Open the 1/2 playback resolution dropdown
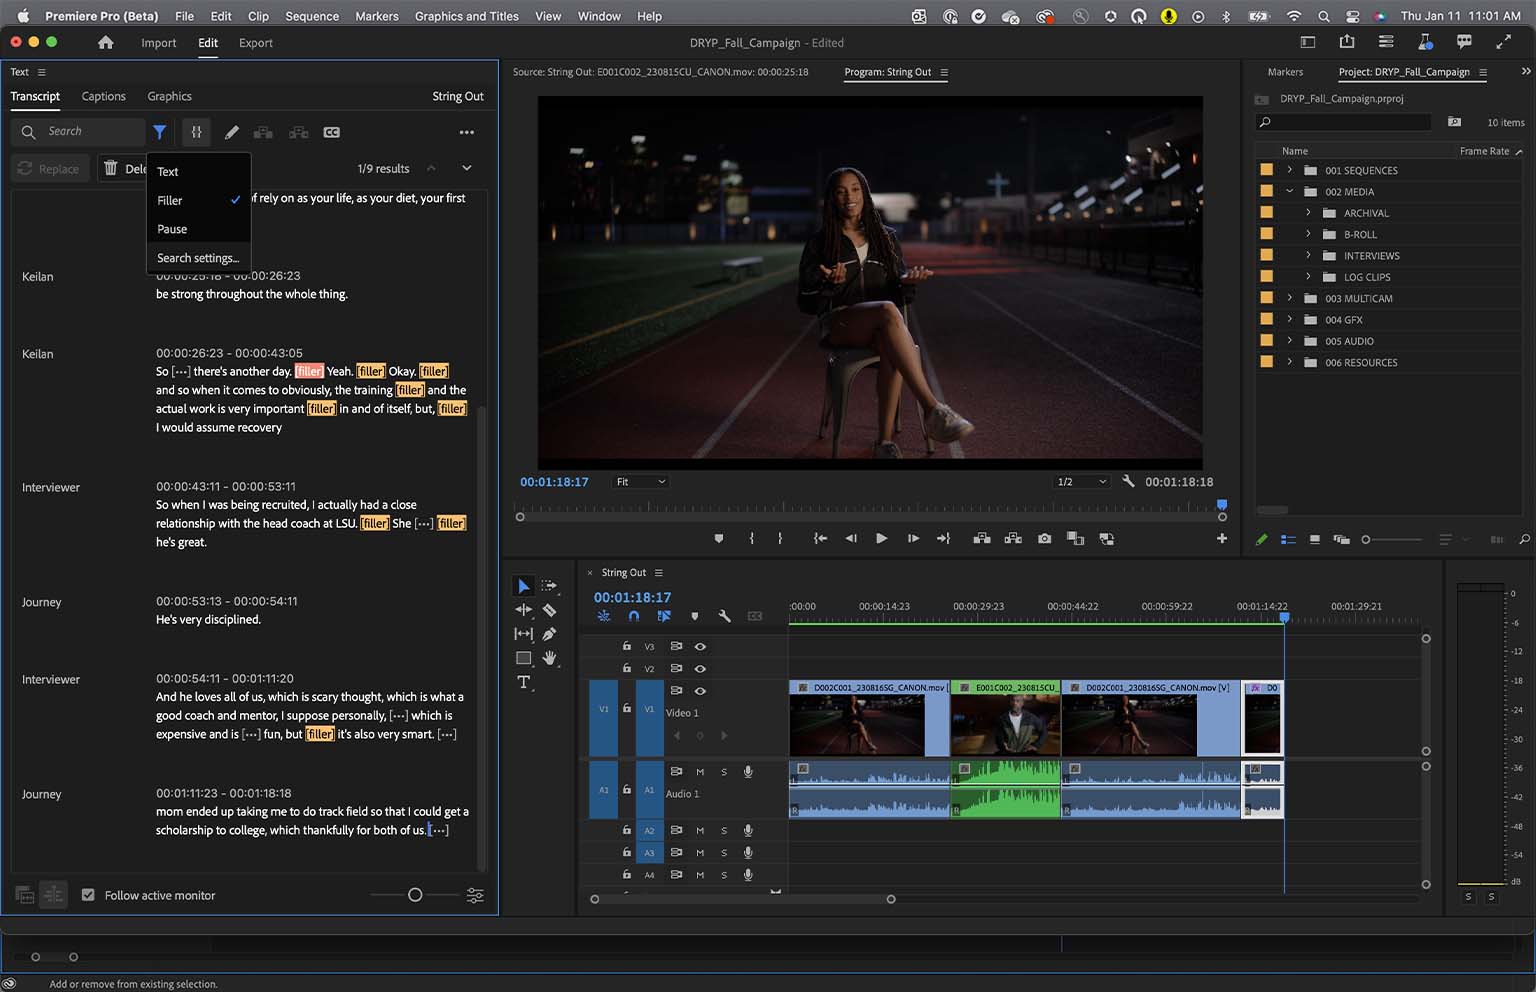This screenshot has width=1536, height=992. 1081,481
